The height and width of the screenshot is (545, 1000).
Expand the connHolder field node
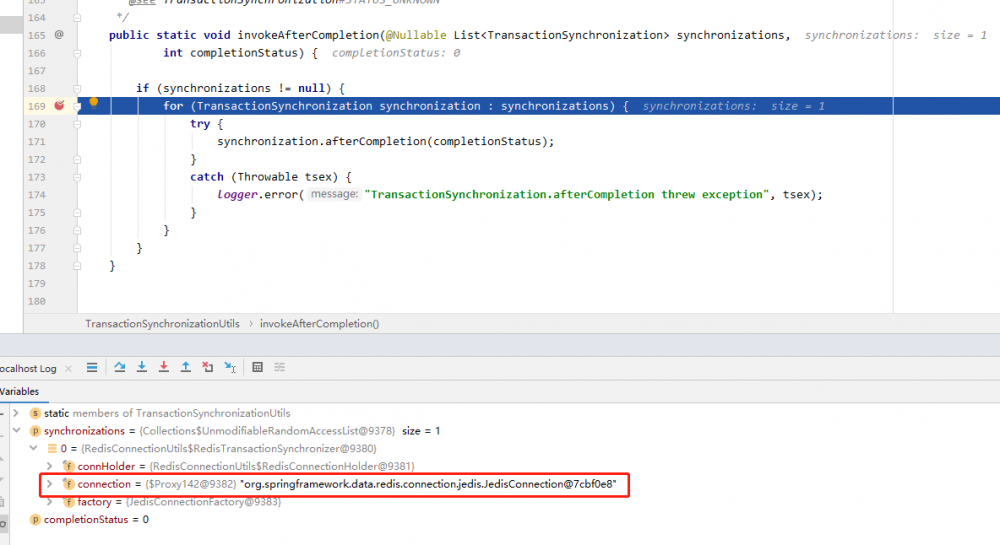(50, 467)
